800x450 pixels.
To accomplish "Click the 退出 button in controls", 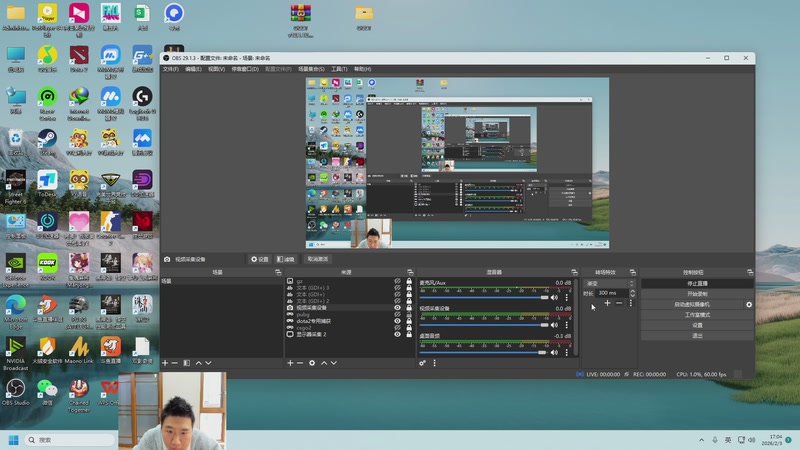I will point(697,336).
